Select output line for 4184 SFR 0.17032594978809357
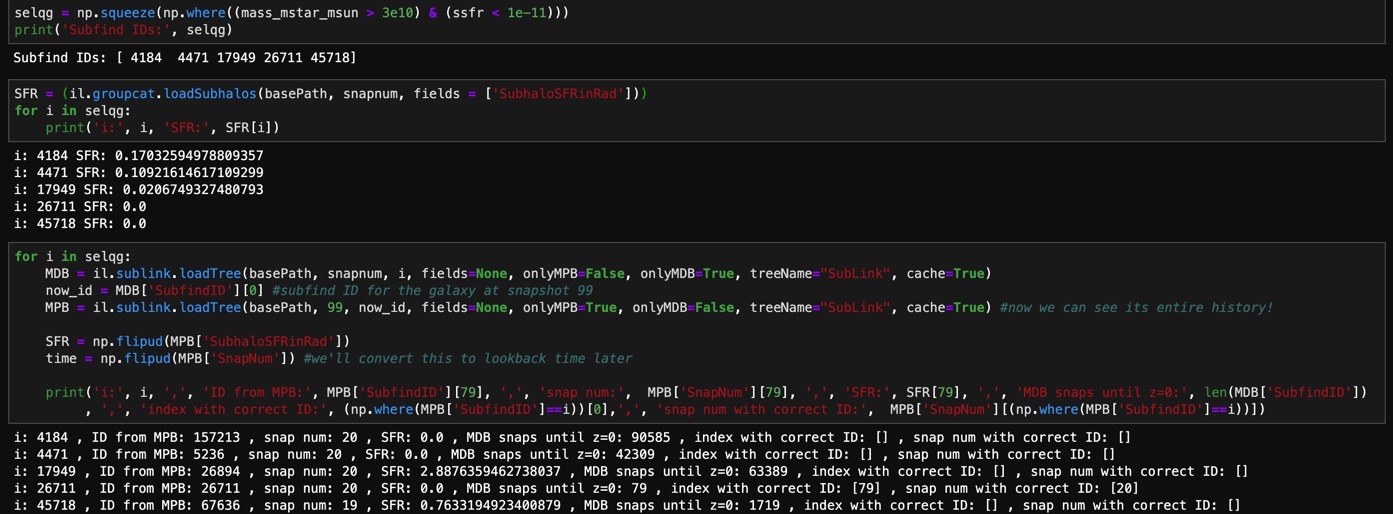1393x514 pixels. [138, 156]
